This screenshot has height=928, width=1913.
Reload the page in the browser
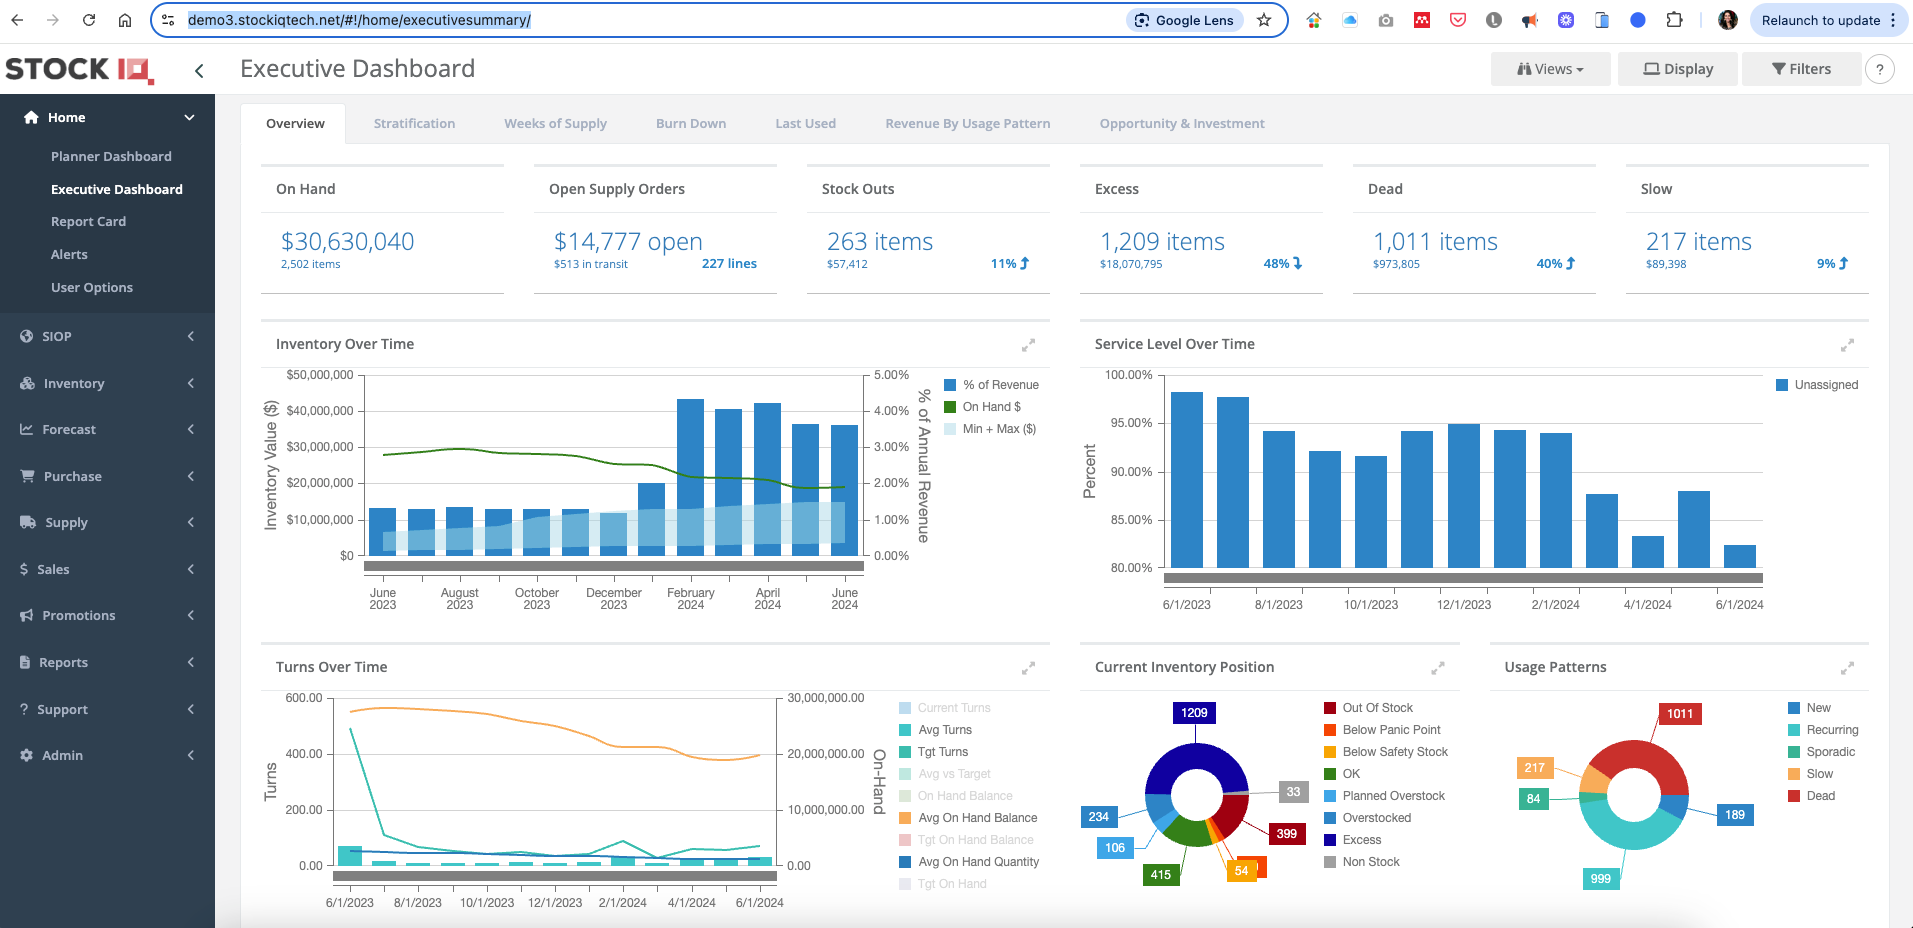tap(89, 20)
